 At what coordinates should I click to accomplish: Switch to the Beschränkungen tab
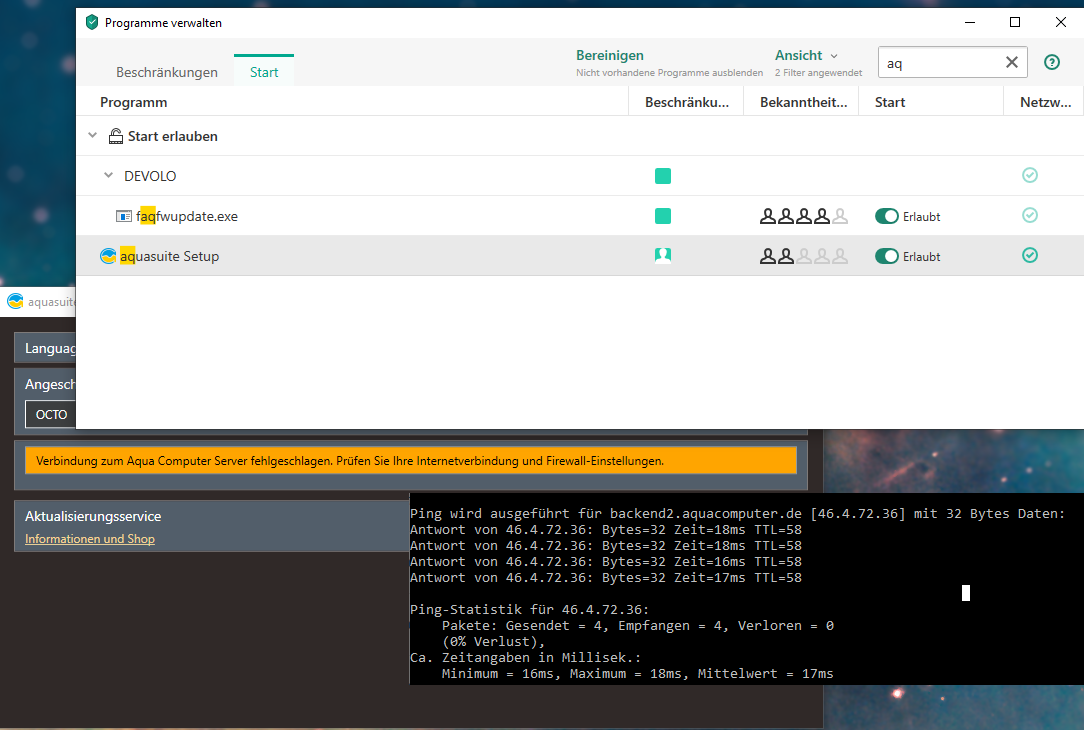[166, 72]
